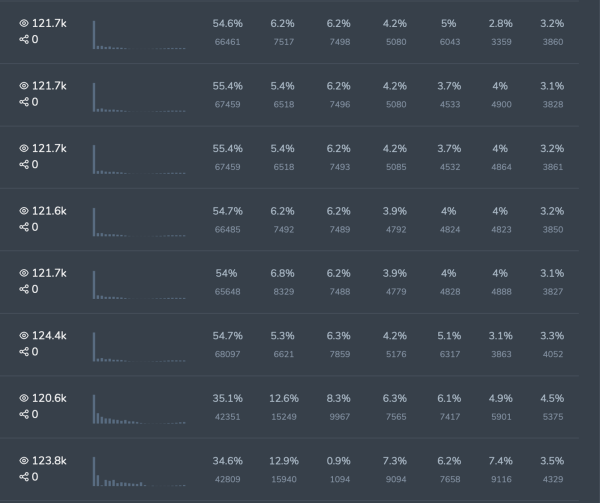Screen dimensions: 600x503
Task: Click the share icon under 121.6k
Action: click(x=25, y=227)
